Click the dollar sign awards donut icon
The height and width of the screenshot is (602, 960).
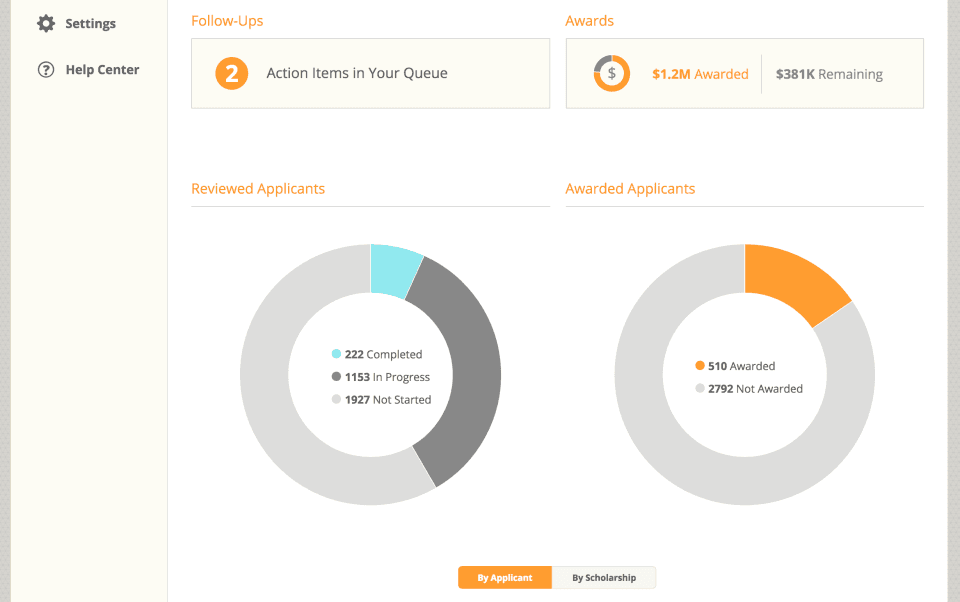pos(611,74)
